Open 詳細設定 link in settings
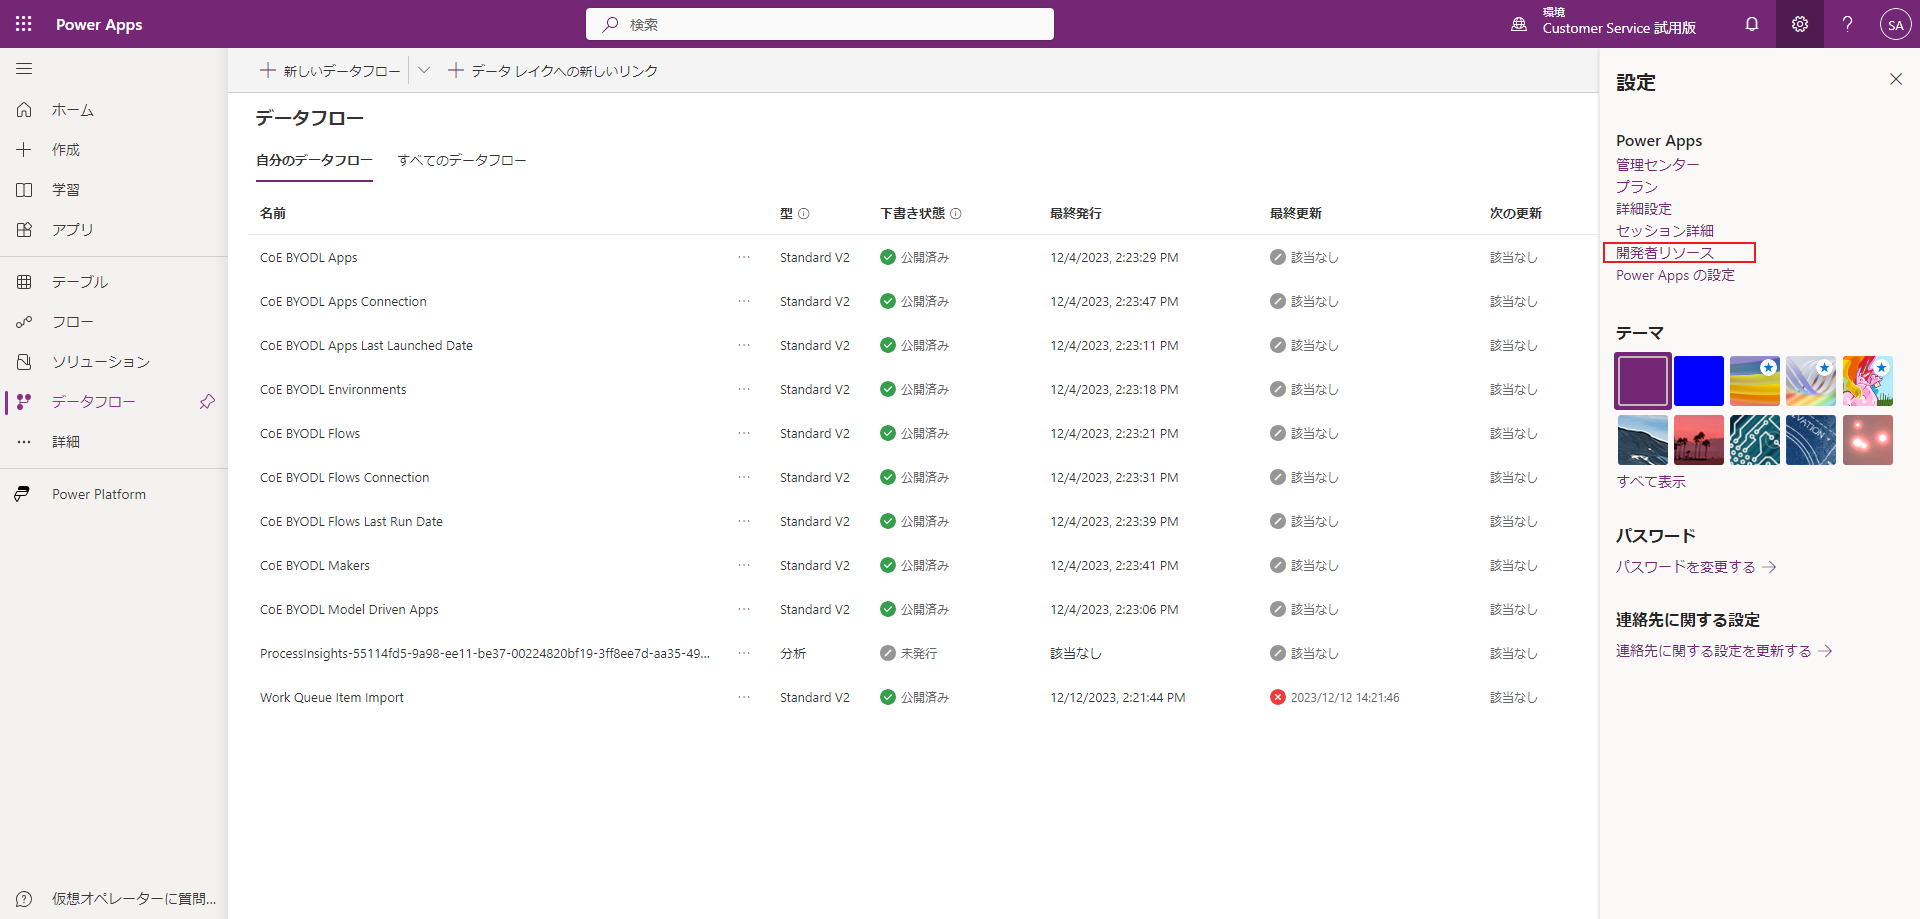 pyautogui.click(x=1644, y=209)
